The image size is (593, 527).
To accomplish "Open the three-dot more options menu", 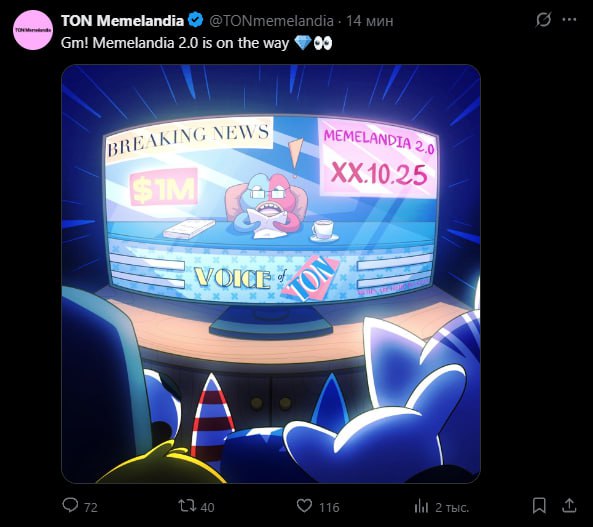I will 570,19.
